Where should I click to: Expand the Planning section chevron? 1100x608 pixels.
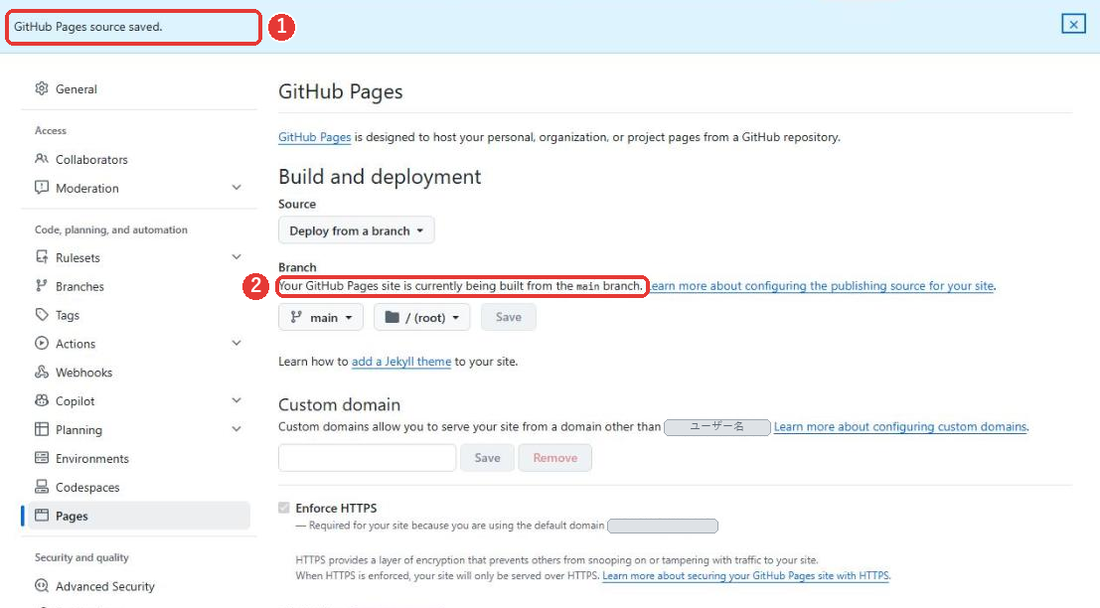(x=236, y=429)
